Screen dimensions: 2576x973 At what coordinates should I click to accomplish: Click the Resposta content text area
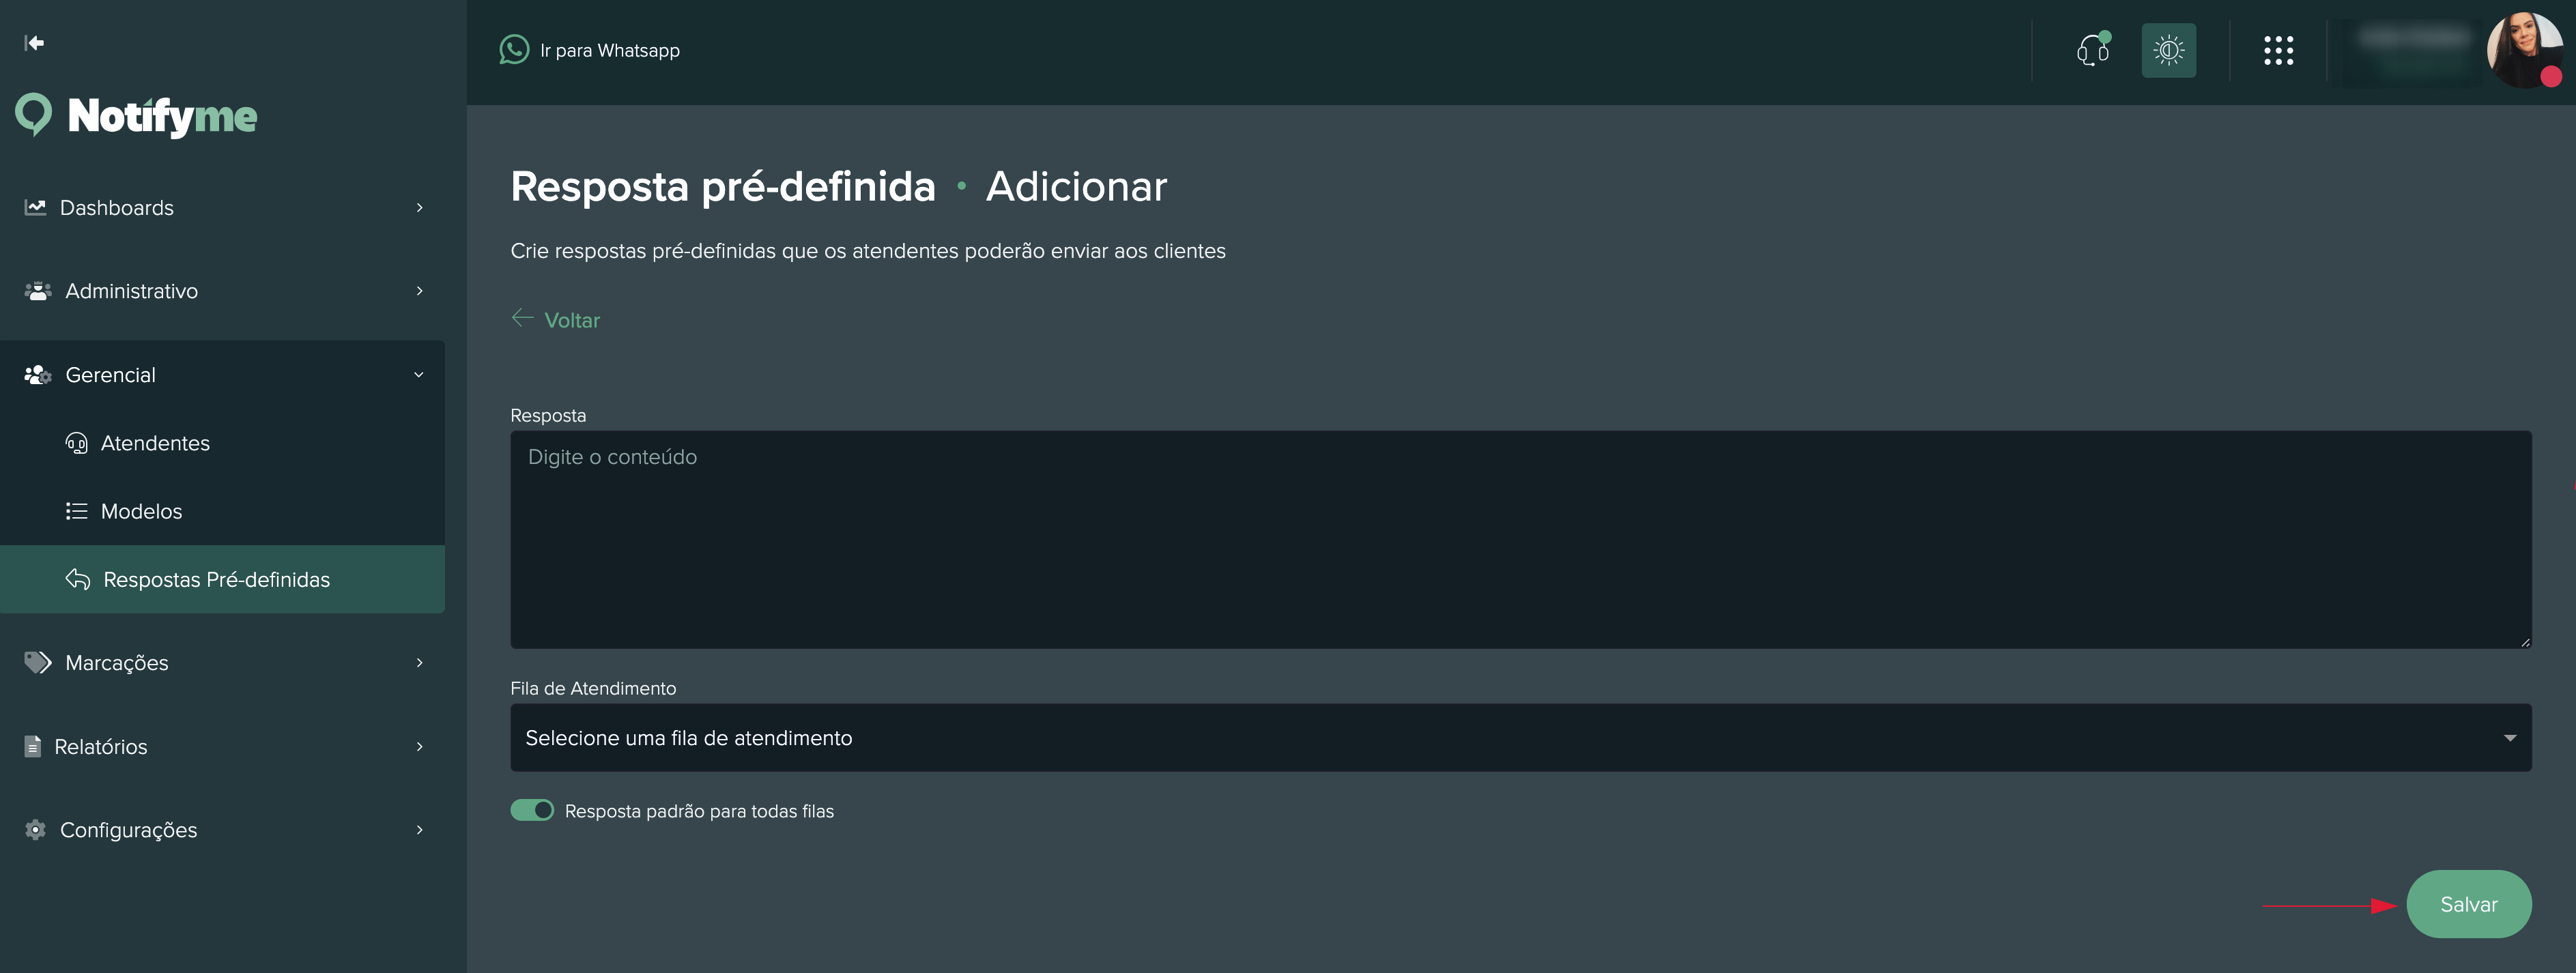coord(1520,540)
